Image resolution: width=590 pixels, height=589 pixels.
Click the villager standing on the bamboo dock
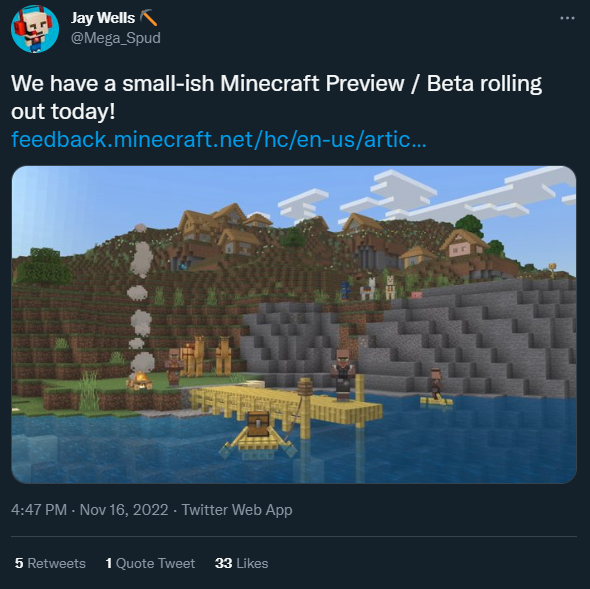tap(343, 374)
